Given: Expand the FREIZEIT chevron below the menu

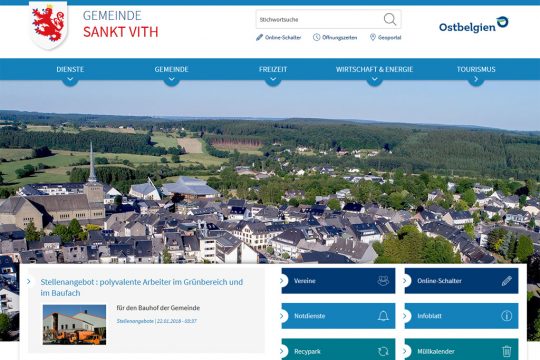Looking at the screenshot, I should tap(273, 80).
